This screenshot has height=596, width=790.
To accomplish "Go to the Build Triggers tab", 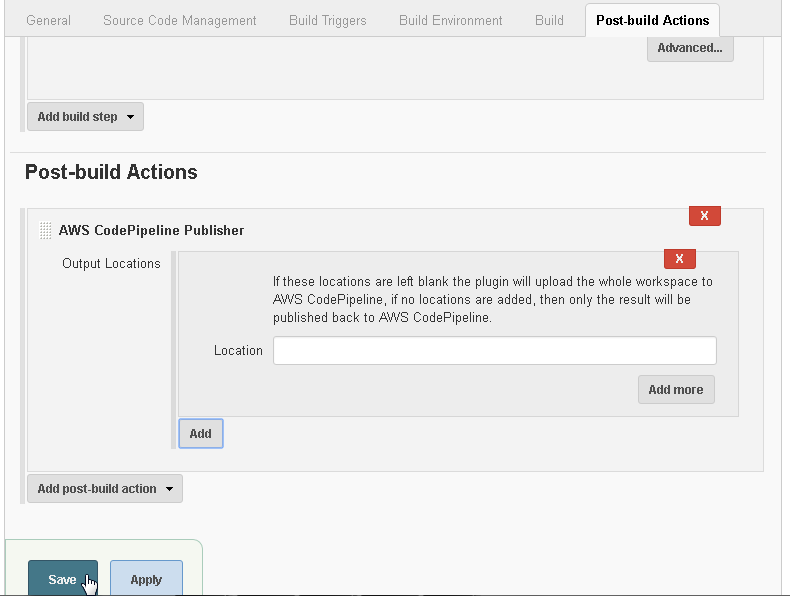I will click(x=327, y=20).
